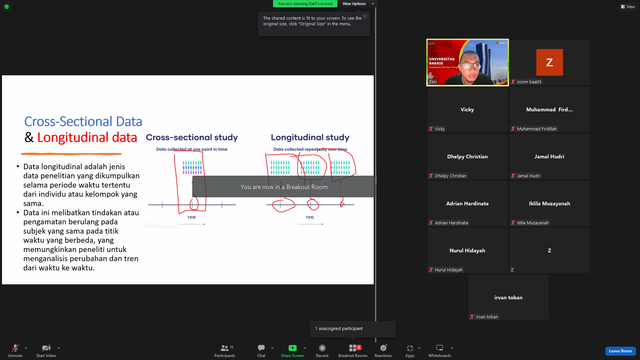This screenshot has height=360, width=640.
Task: Click muted mic icon on Jamal Hudri's tile
Action: click(x=513, y=176)
